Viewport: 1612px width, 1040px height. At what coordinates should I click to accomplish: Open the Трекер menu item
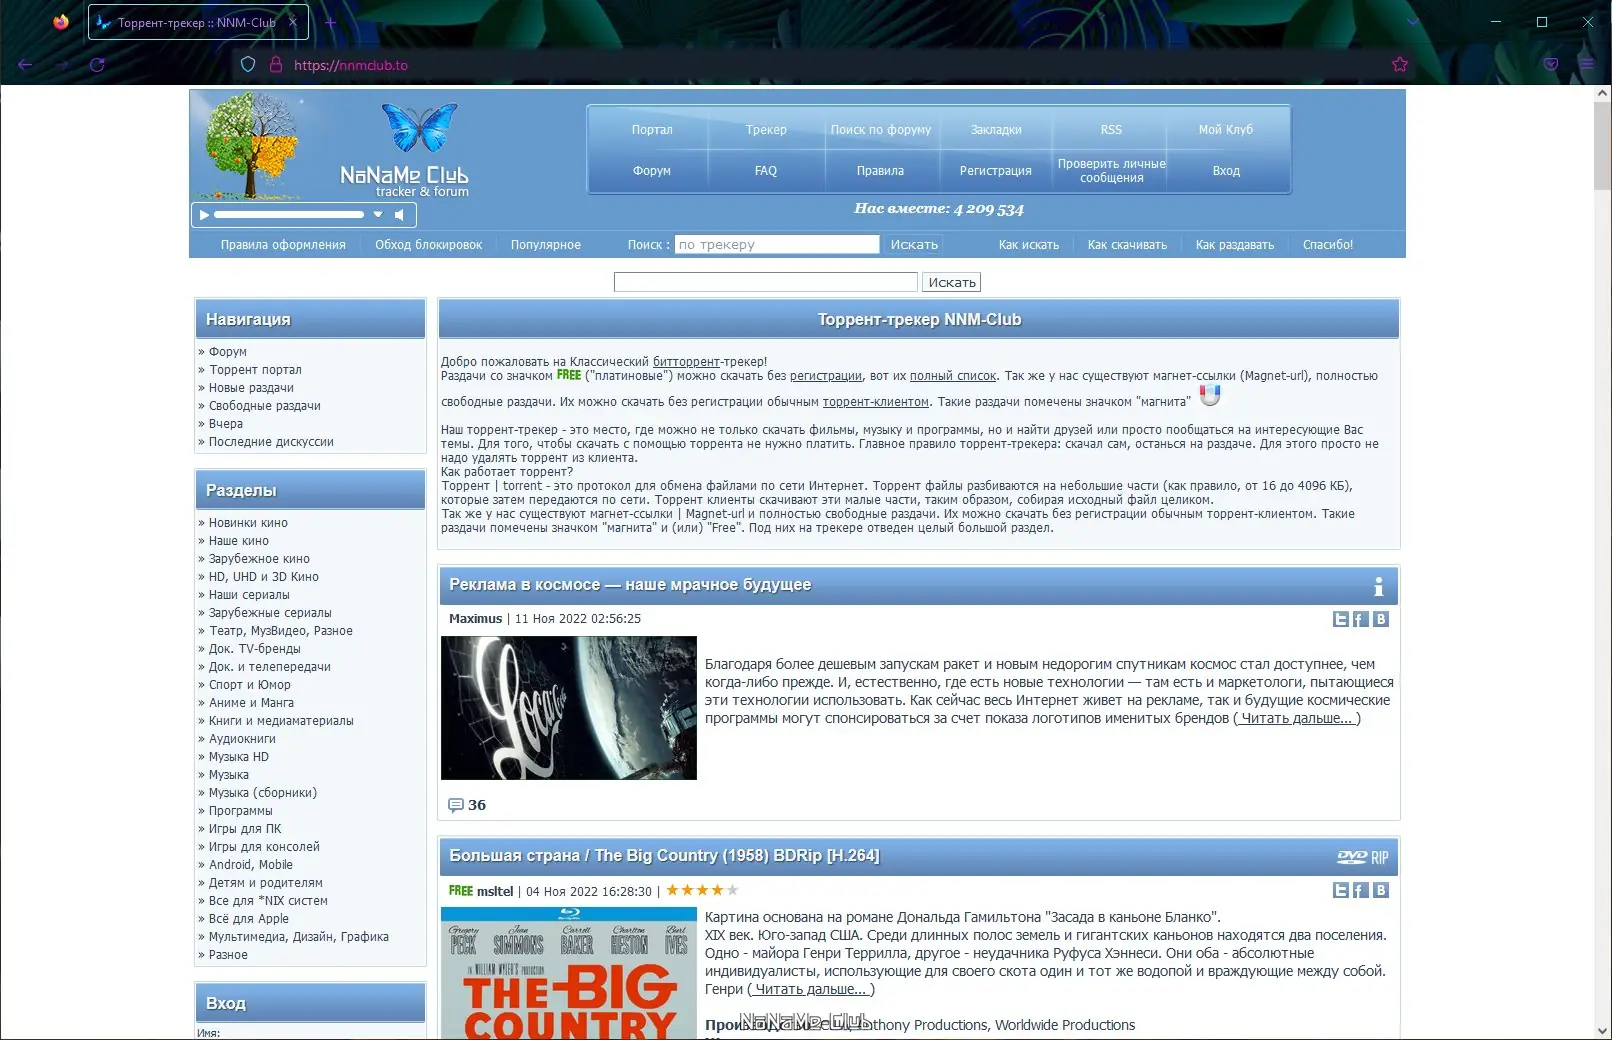point(766,130)
